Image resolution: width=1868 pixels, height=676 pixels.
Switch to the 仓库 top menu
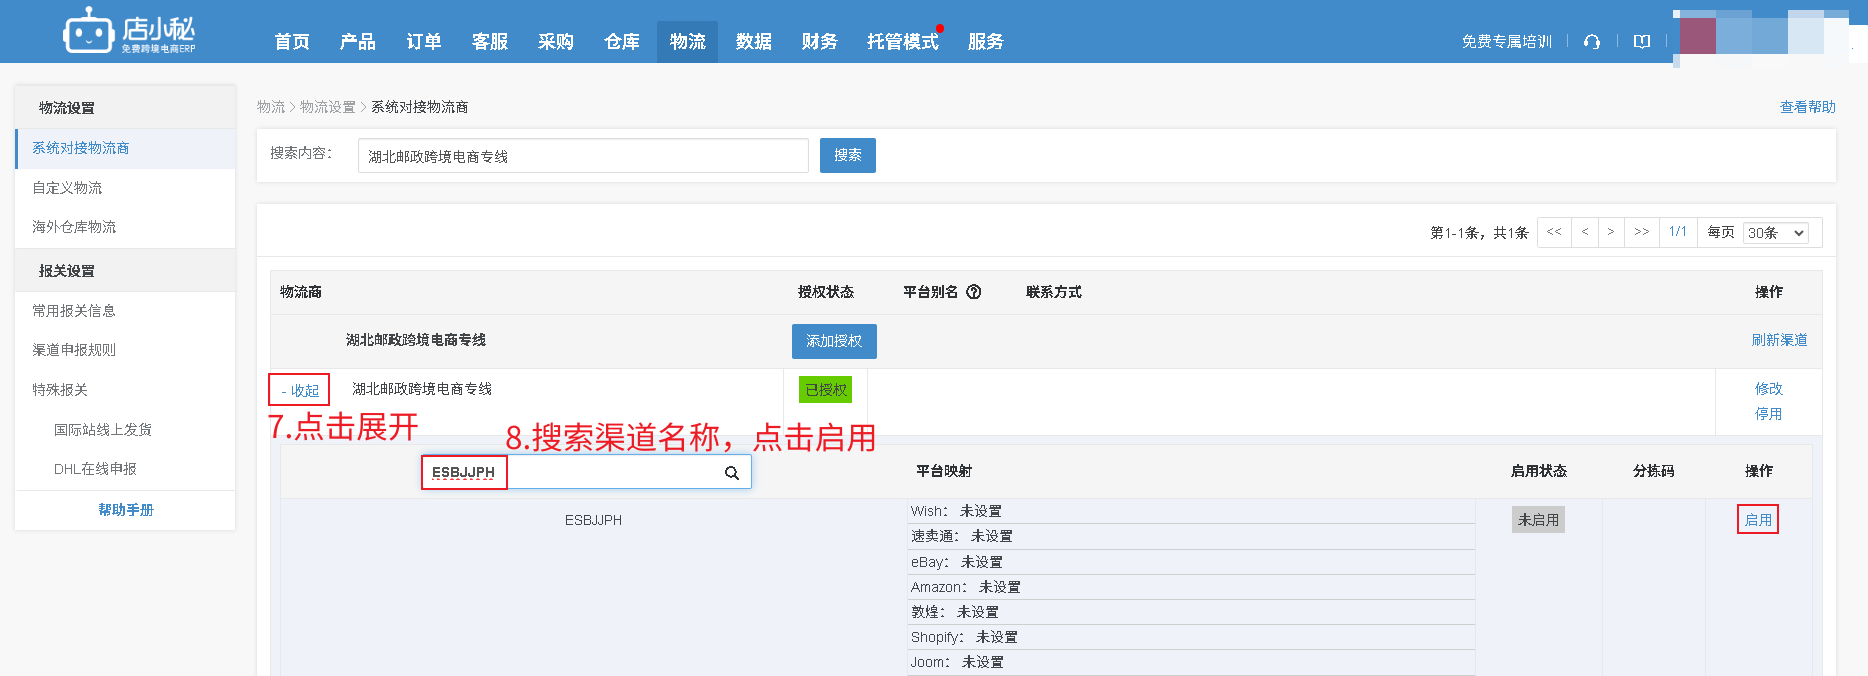point(621,42)
